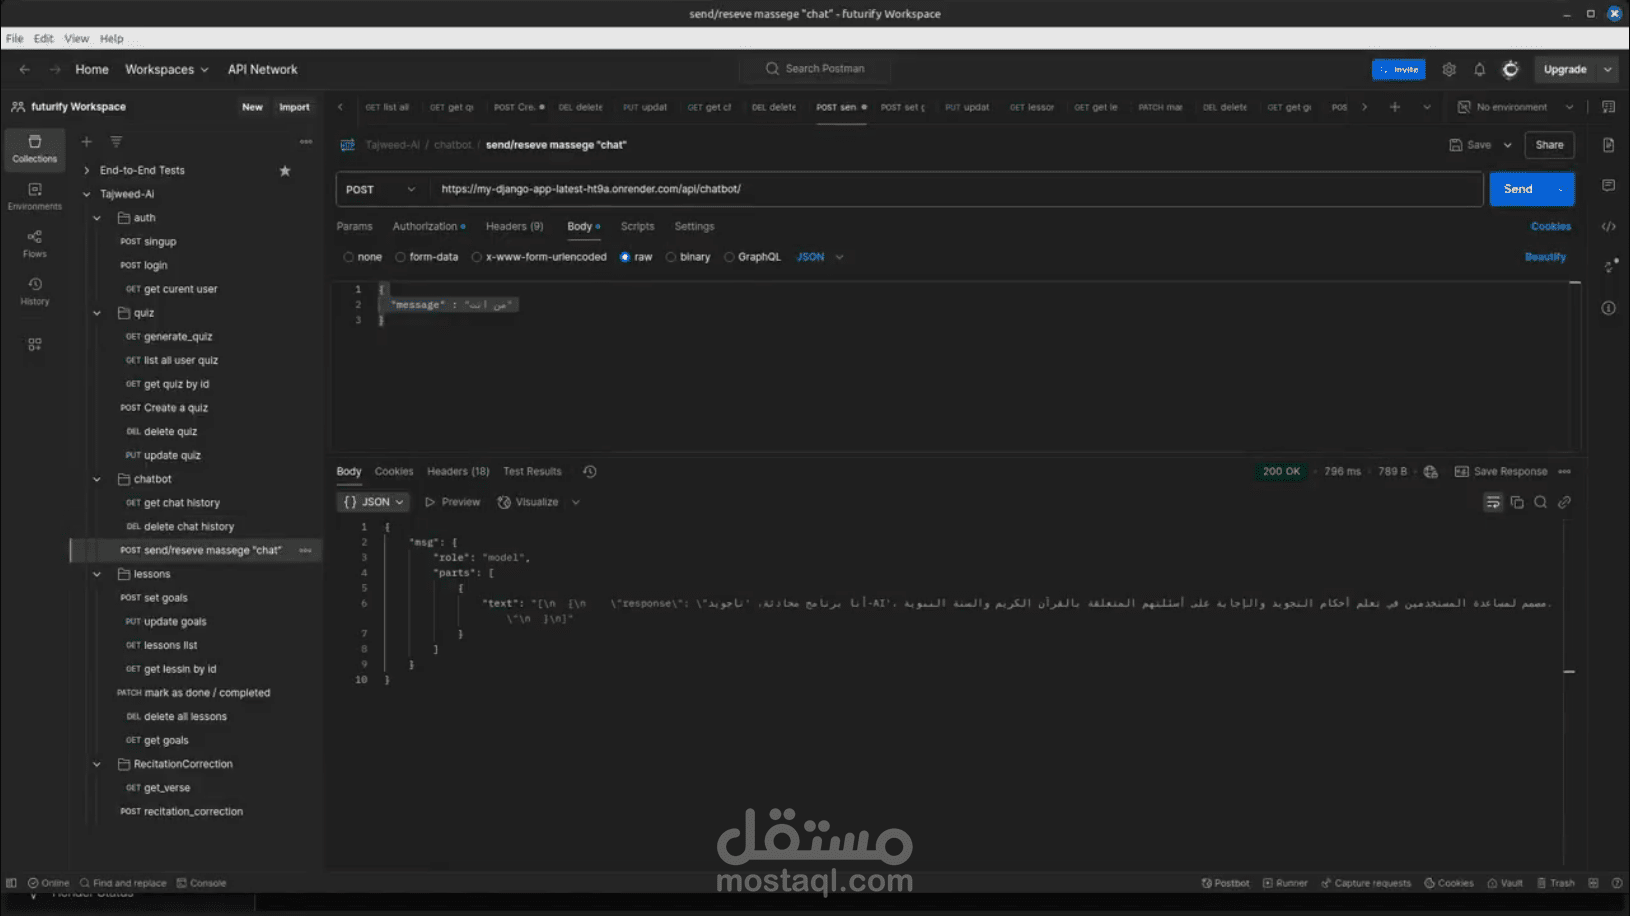The image size is (1630, 916).
Task: Open the Collections sidebar panel
Action: 35,148
